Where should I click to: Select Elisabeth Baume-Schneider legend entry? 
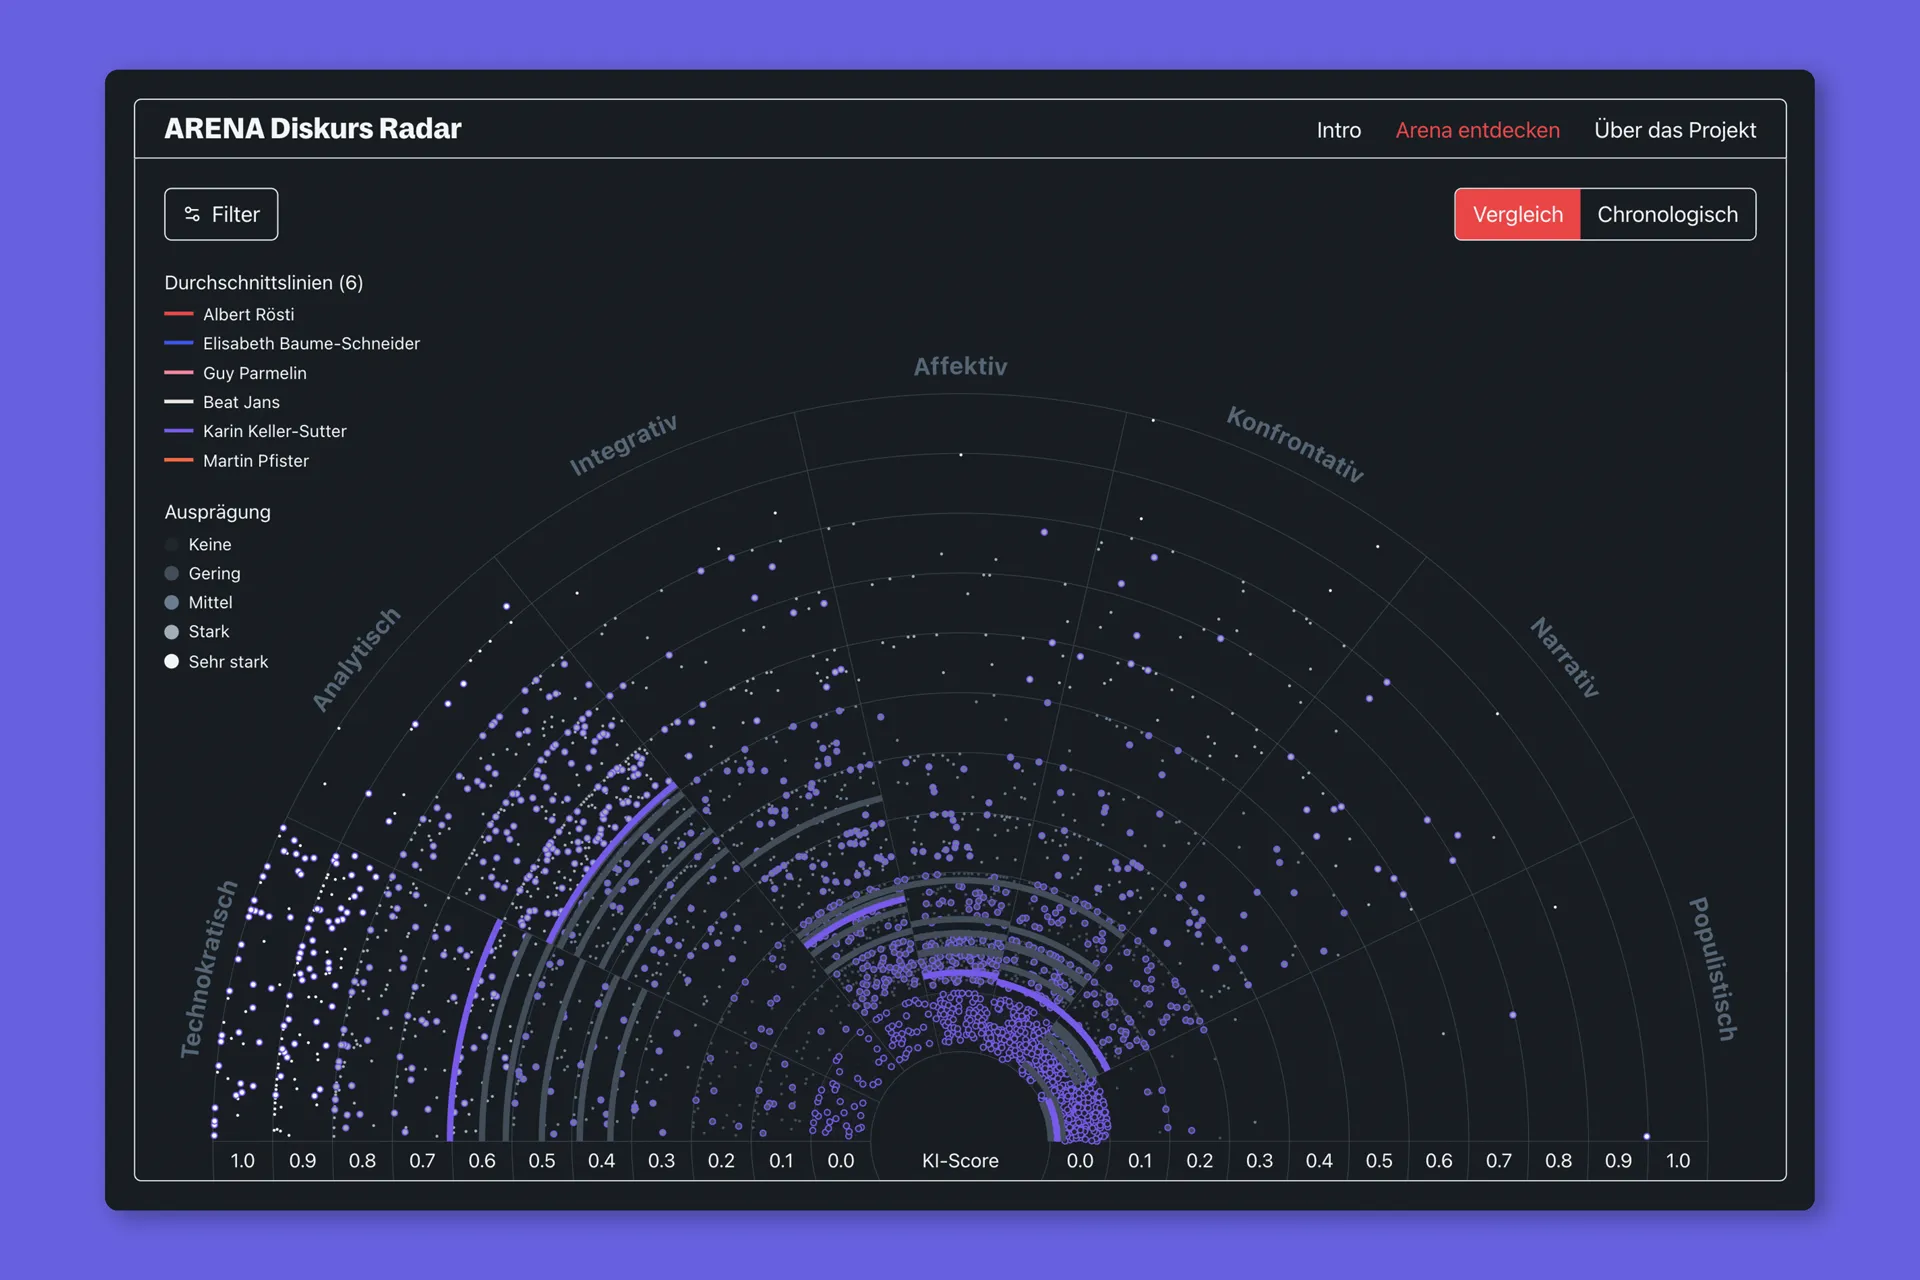coord(292,343)
